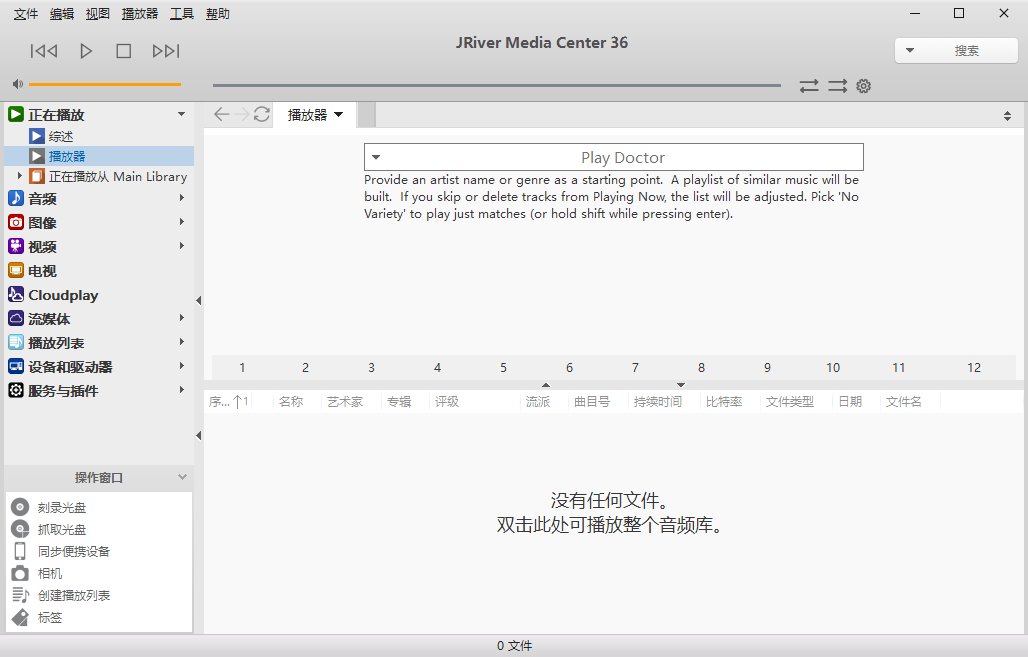Open the Play Doctor dropdown arrow

point(376,157)
